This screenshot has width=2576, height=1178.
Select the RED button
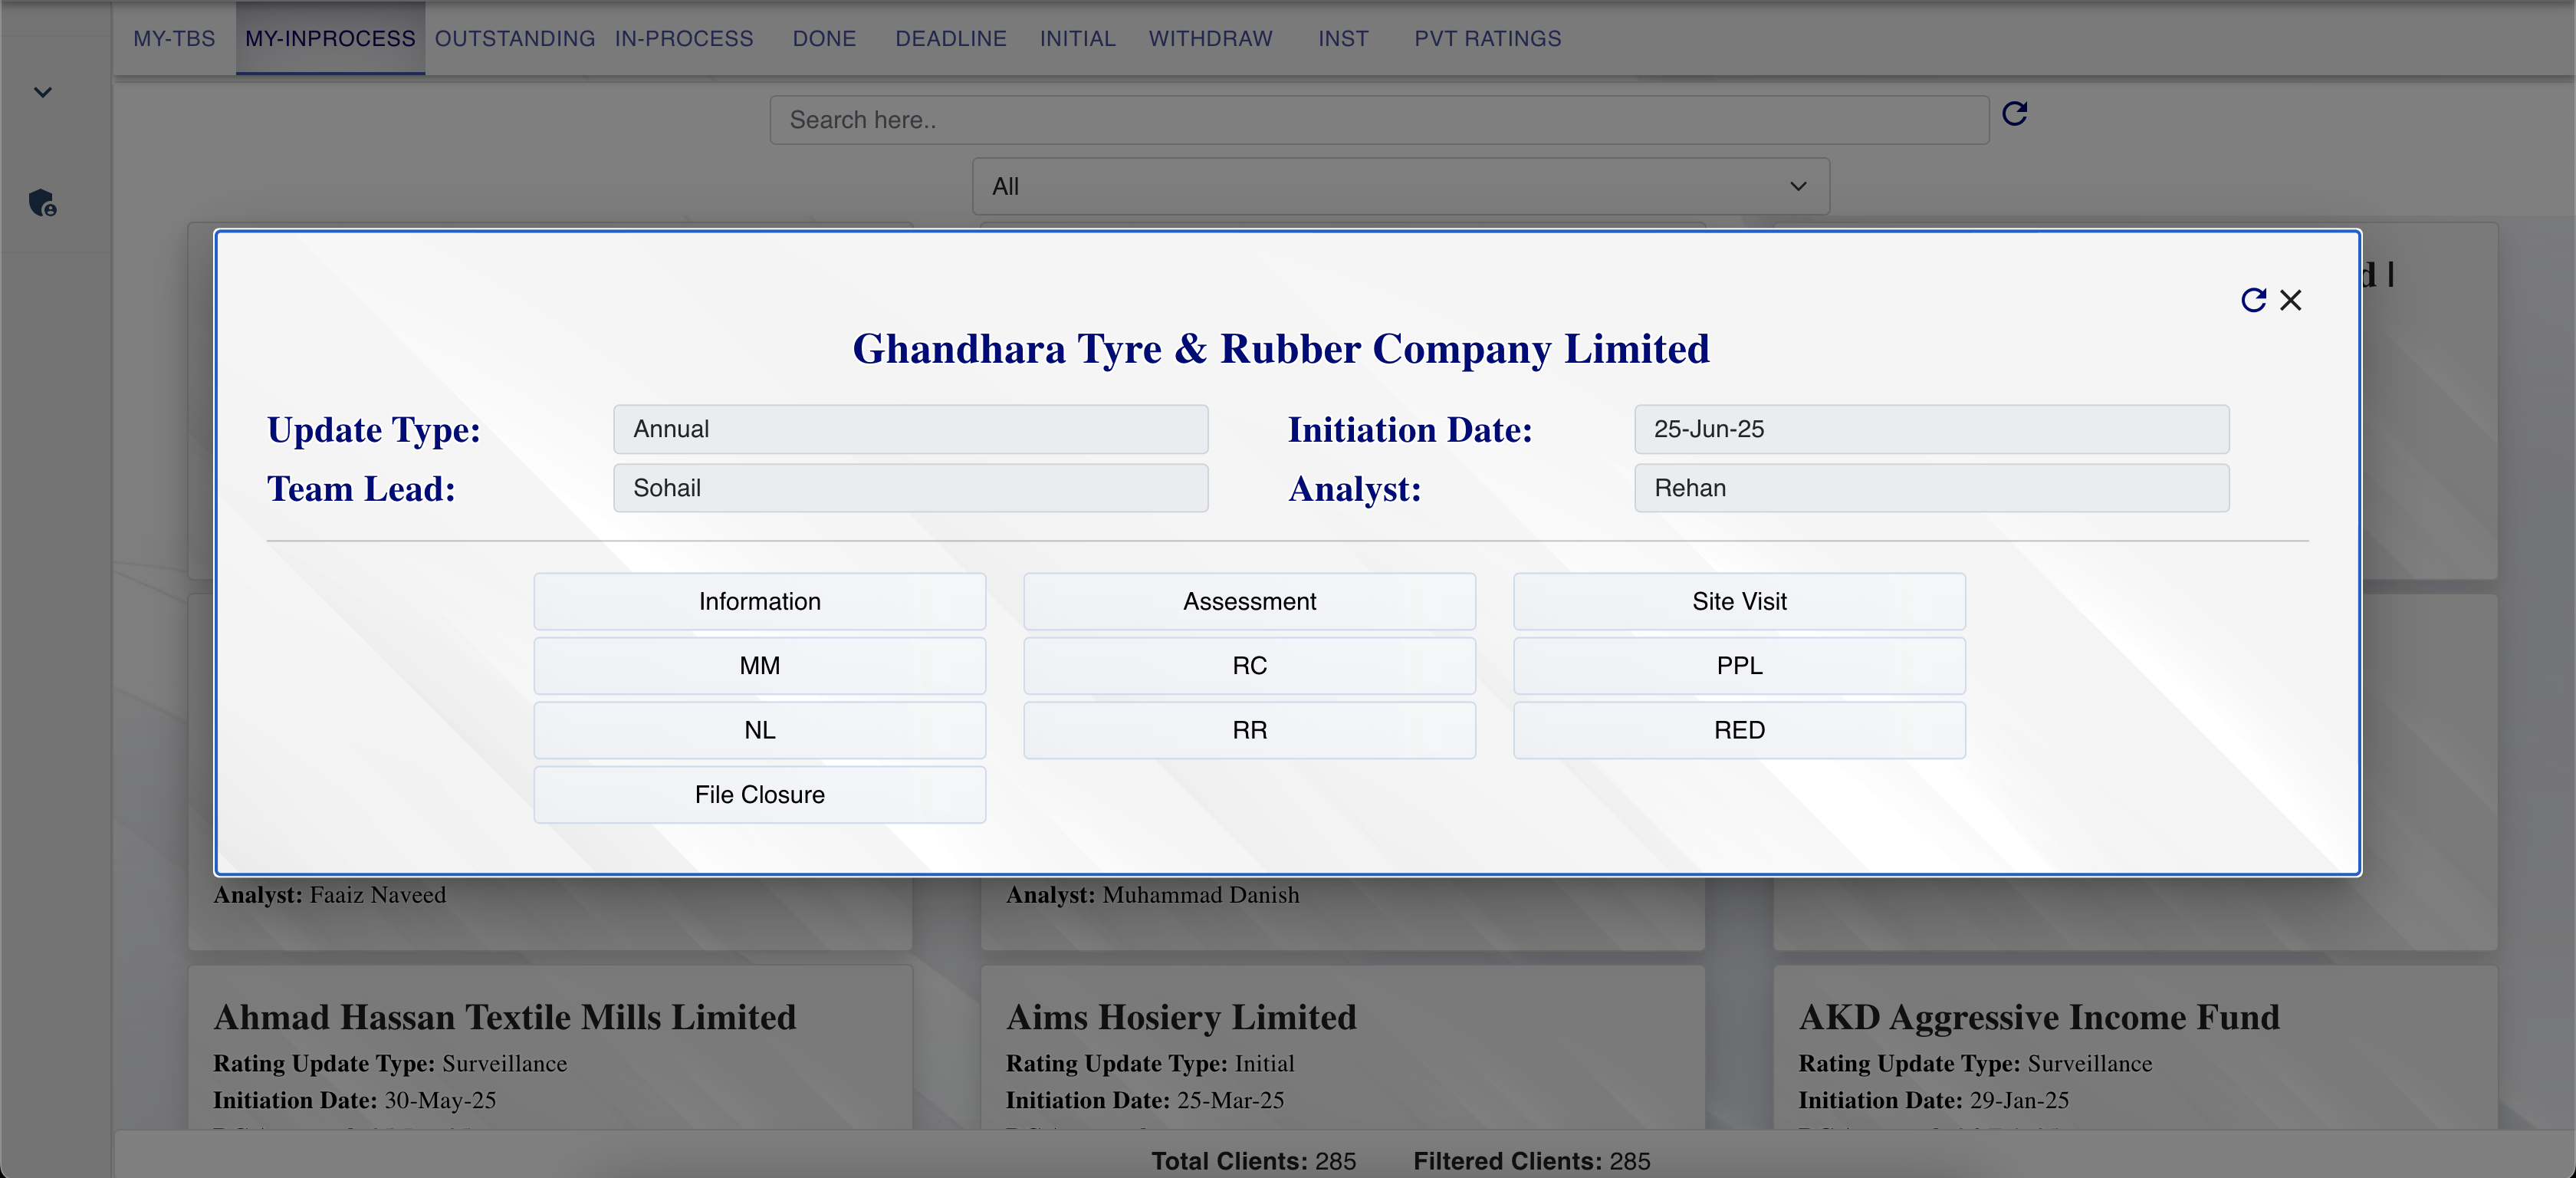pos(1739,730)
